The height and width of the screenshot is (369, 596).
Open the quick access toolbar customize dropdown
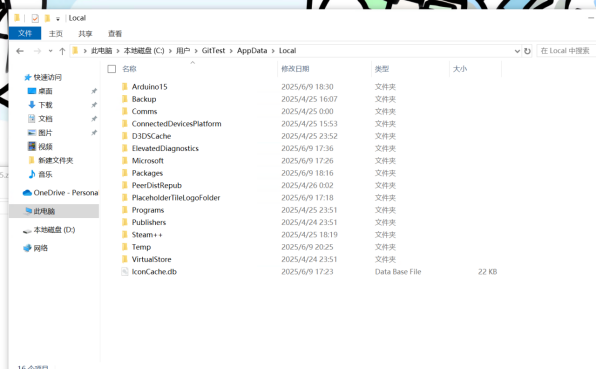pyautogui.click(x=58, y=18)
